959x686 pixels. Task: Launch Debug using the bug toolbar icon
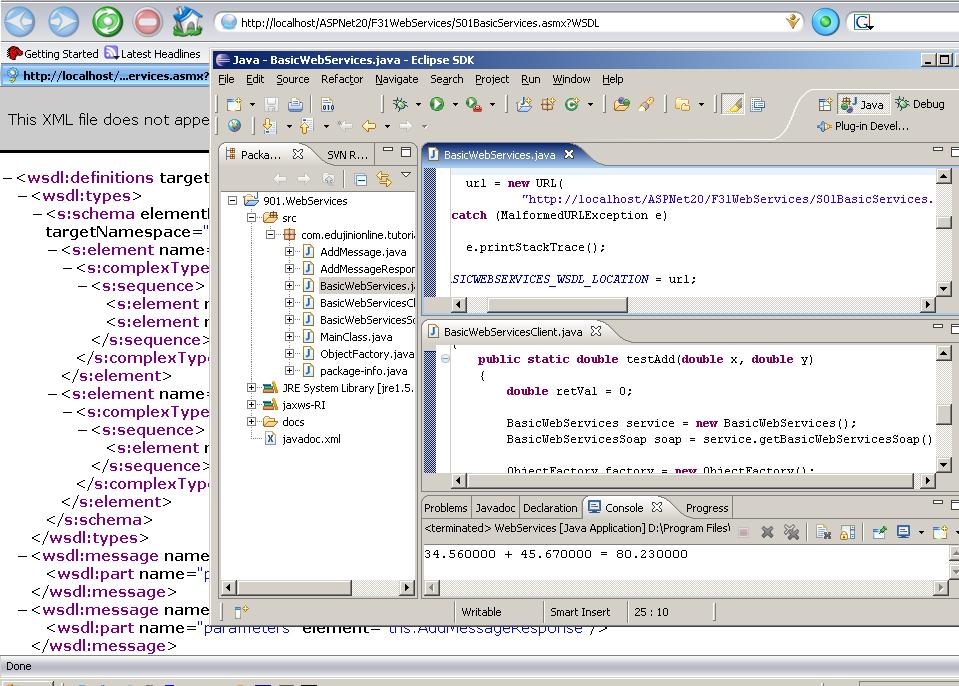coord(400,105)
